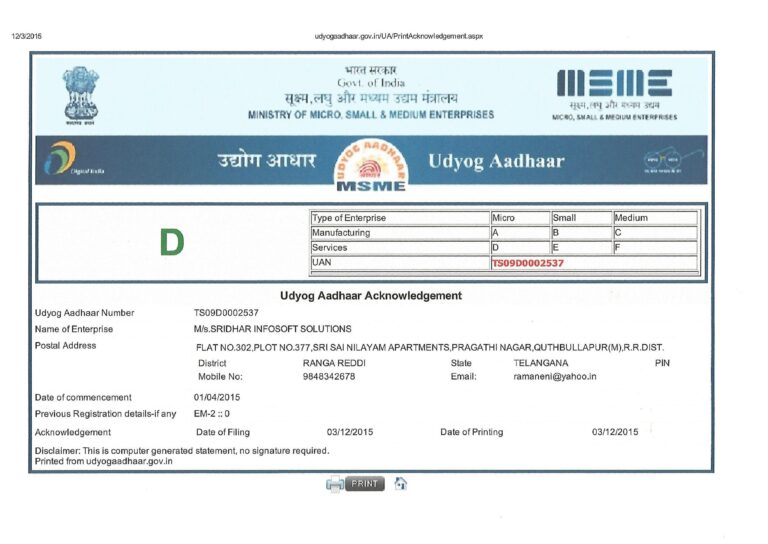The height and width of the screenshot is (544, 768).
Task: Click the Digital India logo
Action: (x=77, y=160)
